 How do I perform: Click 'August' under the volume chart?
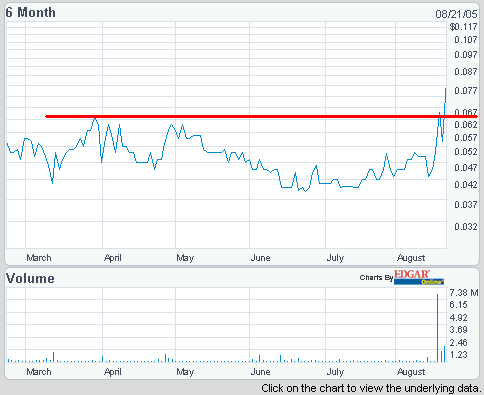pos(411,372)
